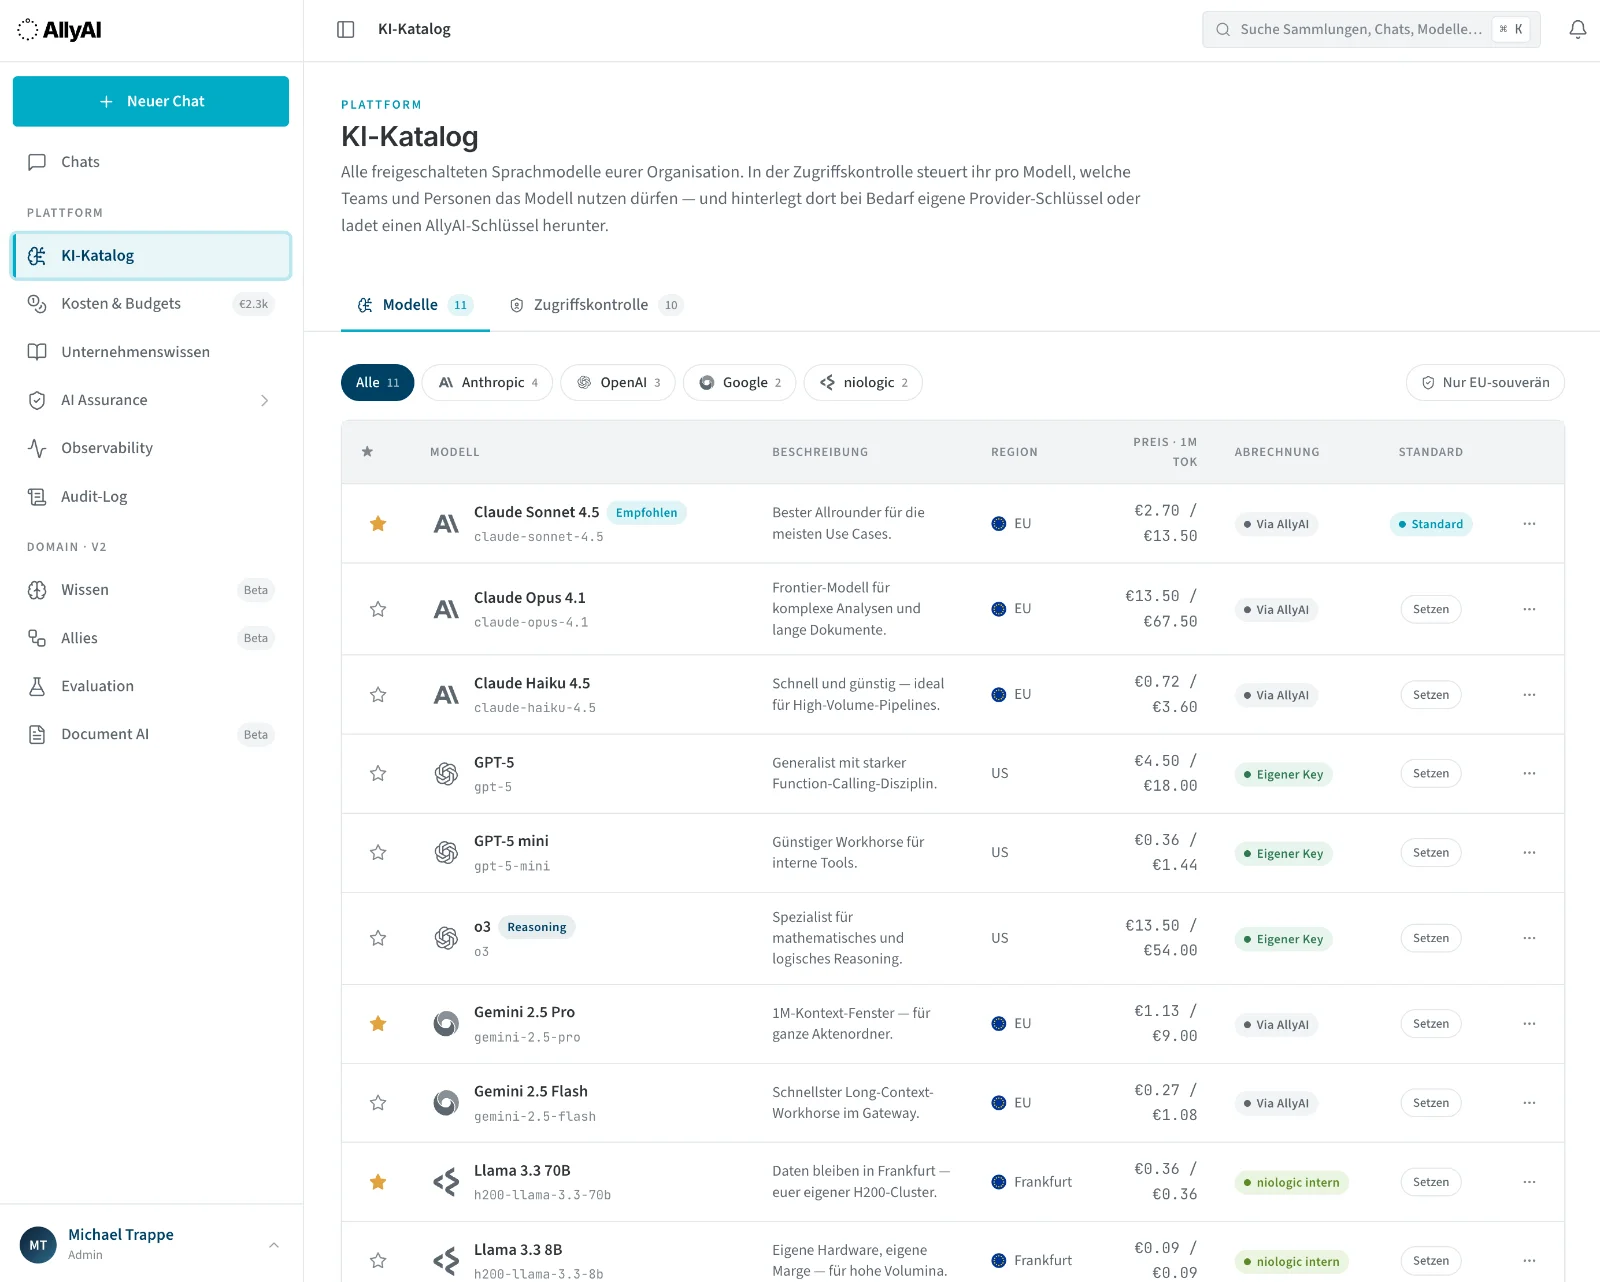Open more options for o3 model
1600x1282 pixels.
click(1529, 938)
